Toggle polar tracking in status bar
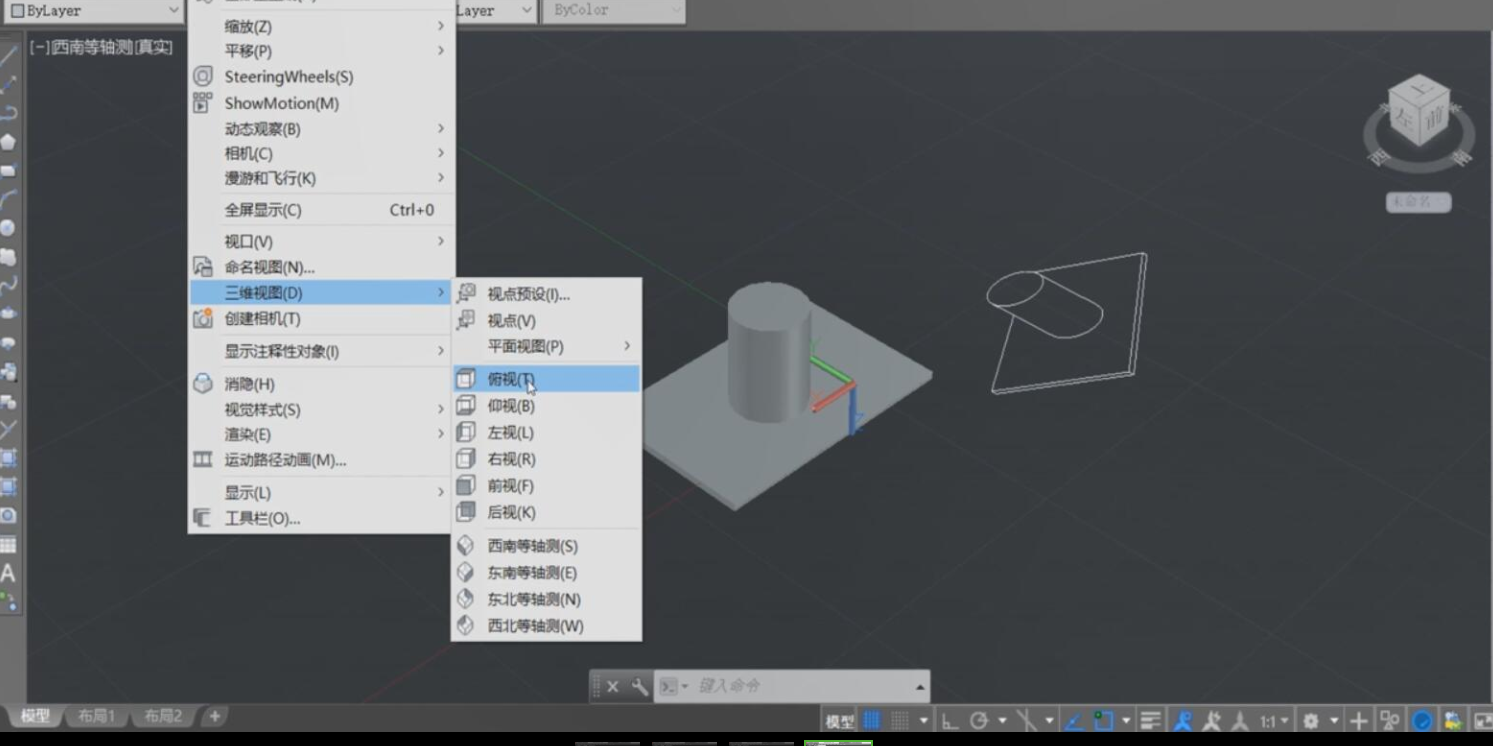1493x746 pixels. coord(979,720)
